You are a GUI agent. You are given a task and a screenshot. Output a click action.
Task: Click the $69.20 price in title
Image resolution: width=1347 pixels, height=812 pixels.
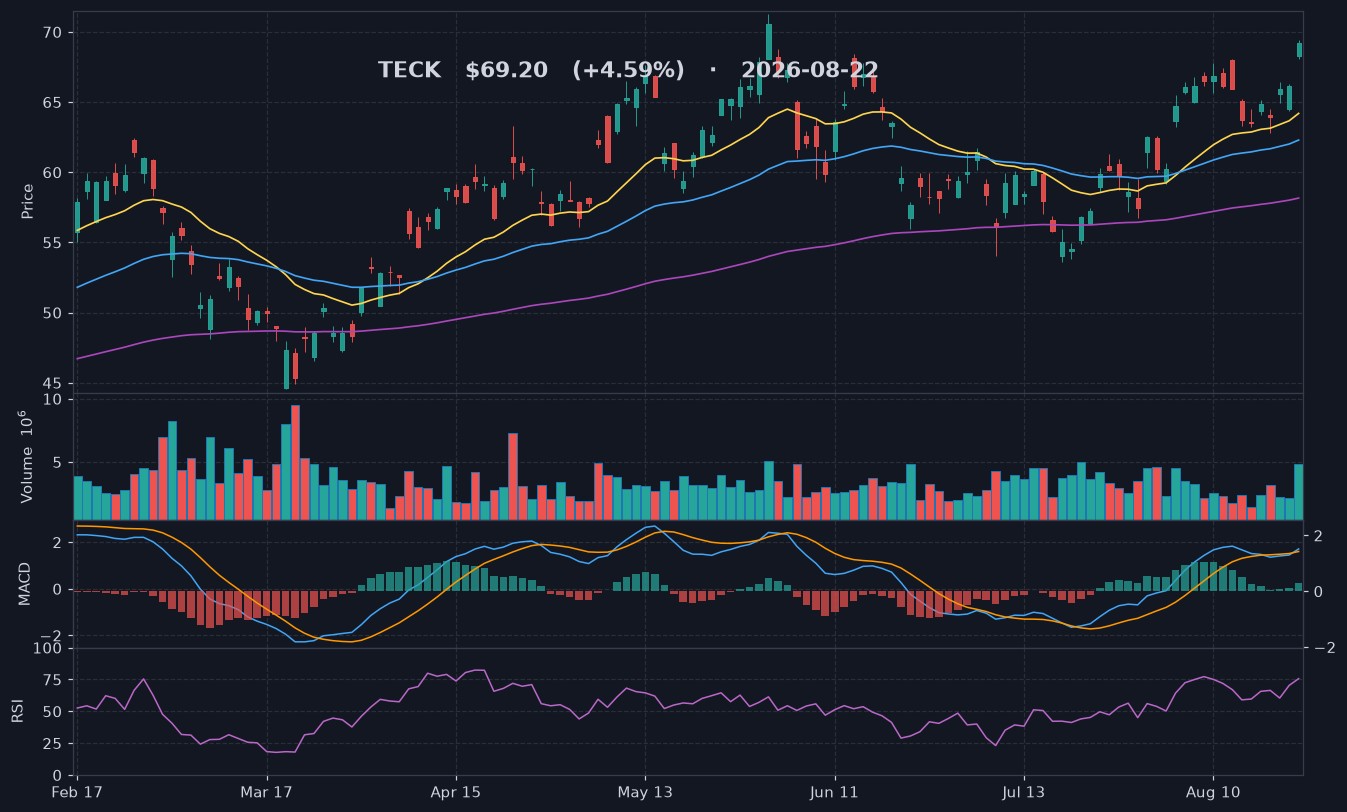(506, 70)
